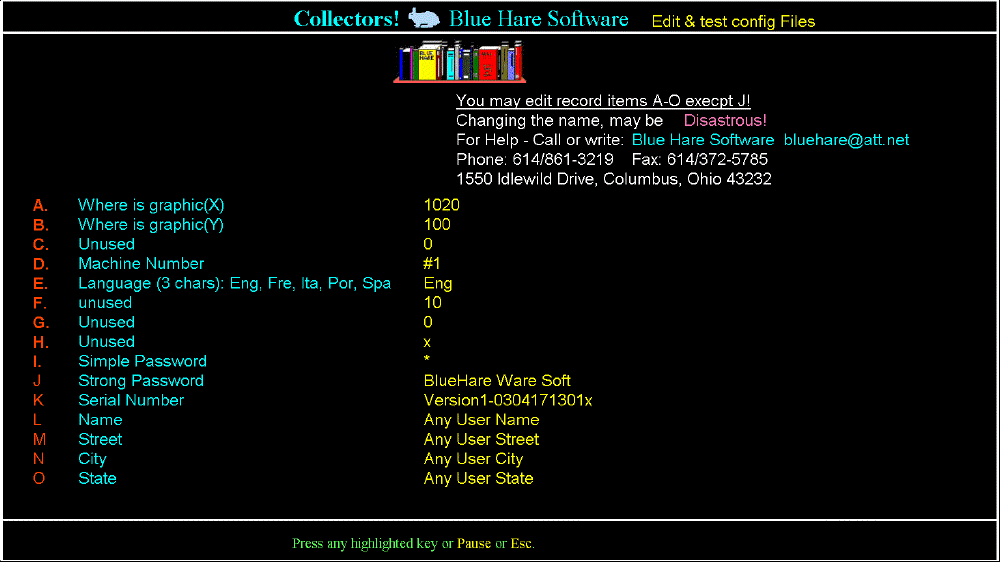Screen dimensions: 1000x562
Task: Choose highlighted key F. for unused
Action: pos(40,303)
